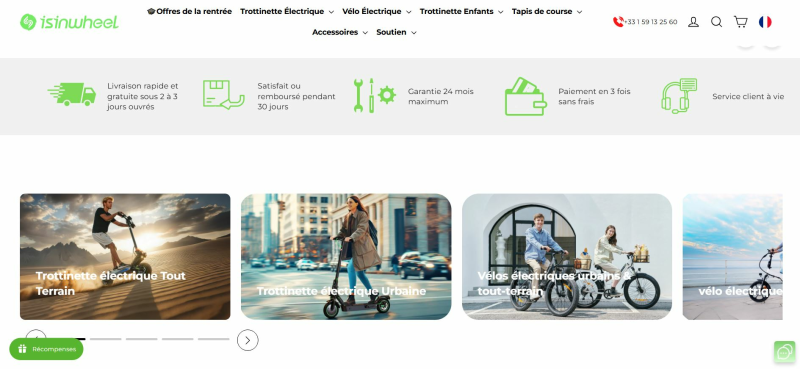Open the account login icon
Screen dimensions: 800x369
tap(693, 22)
